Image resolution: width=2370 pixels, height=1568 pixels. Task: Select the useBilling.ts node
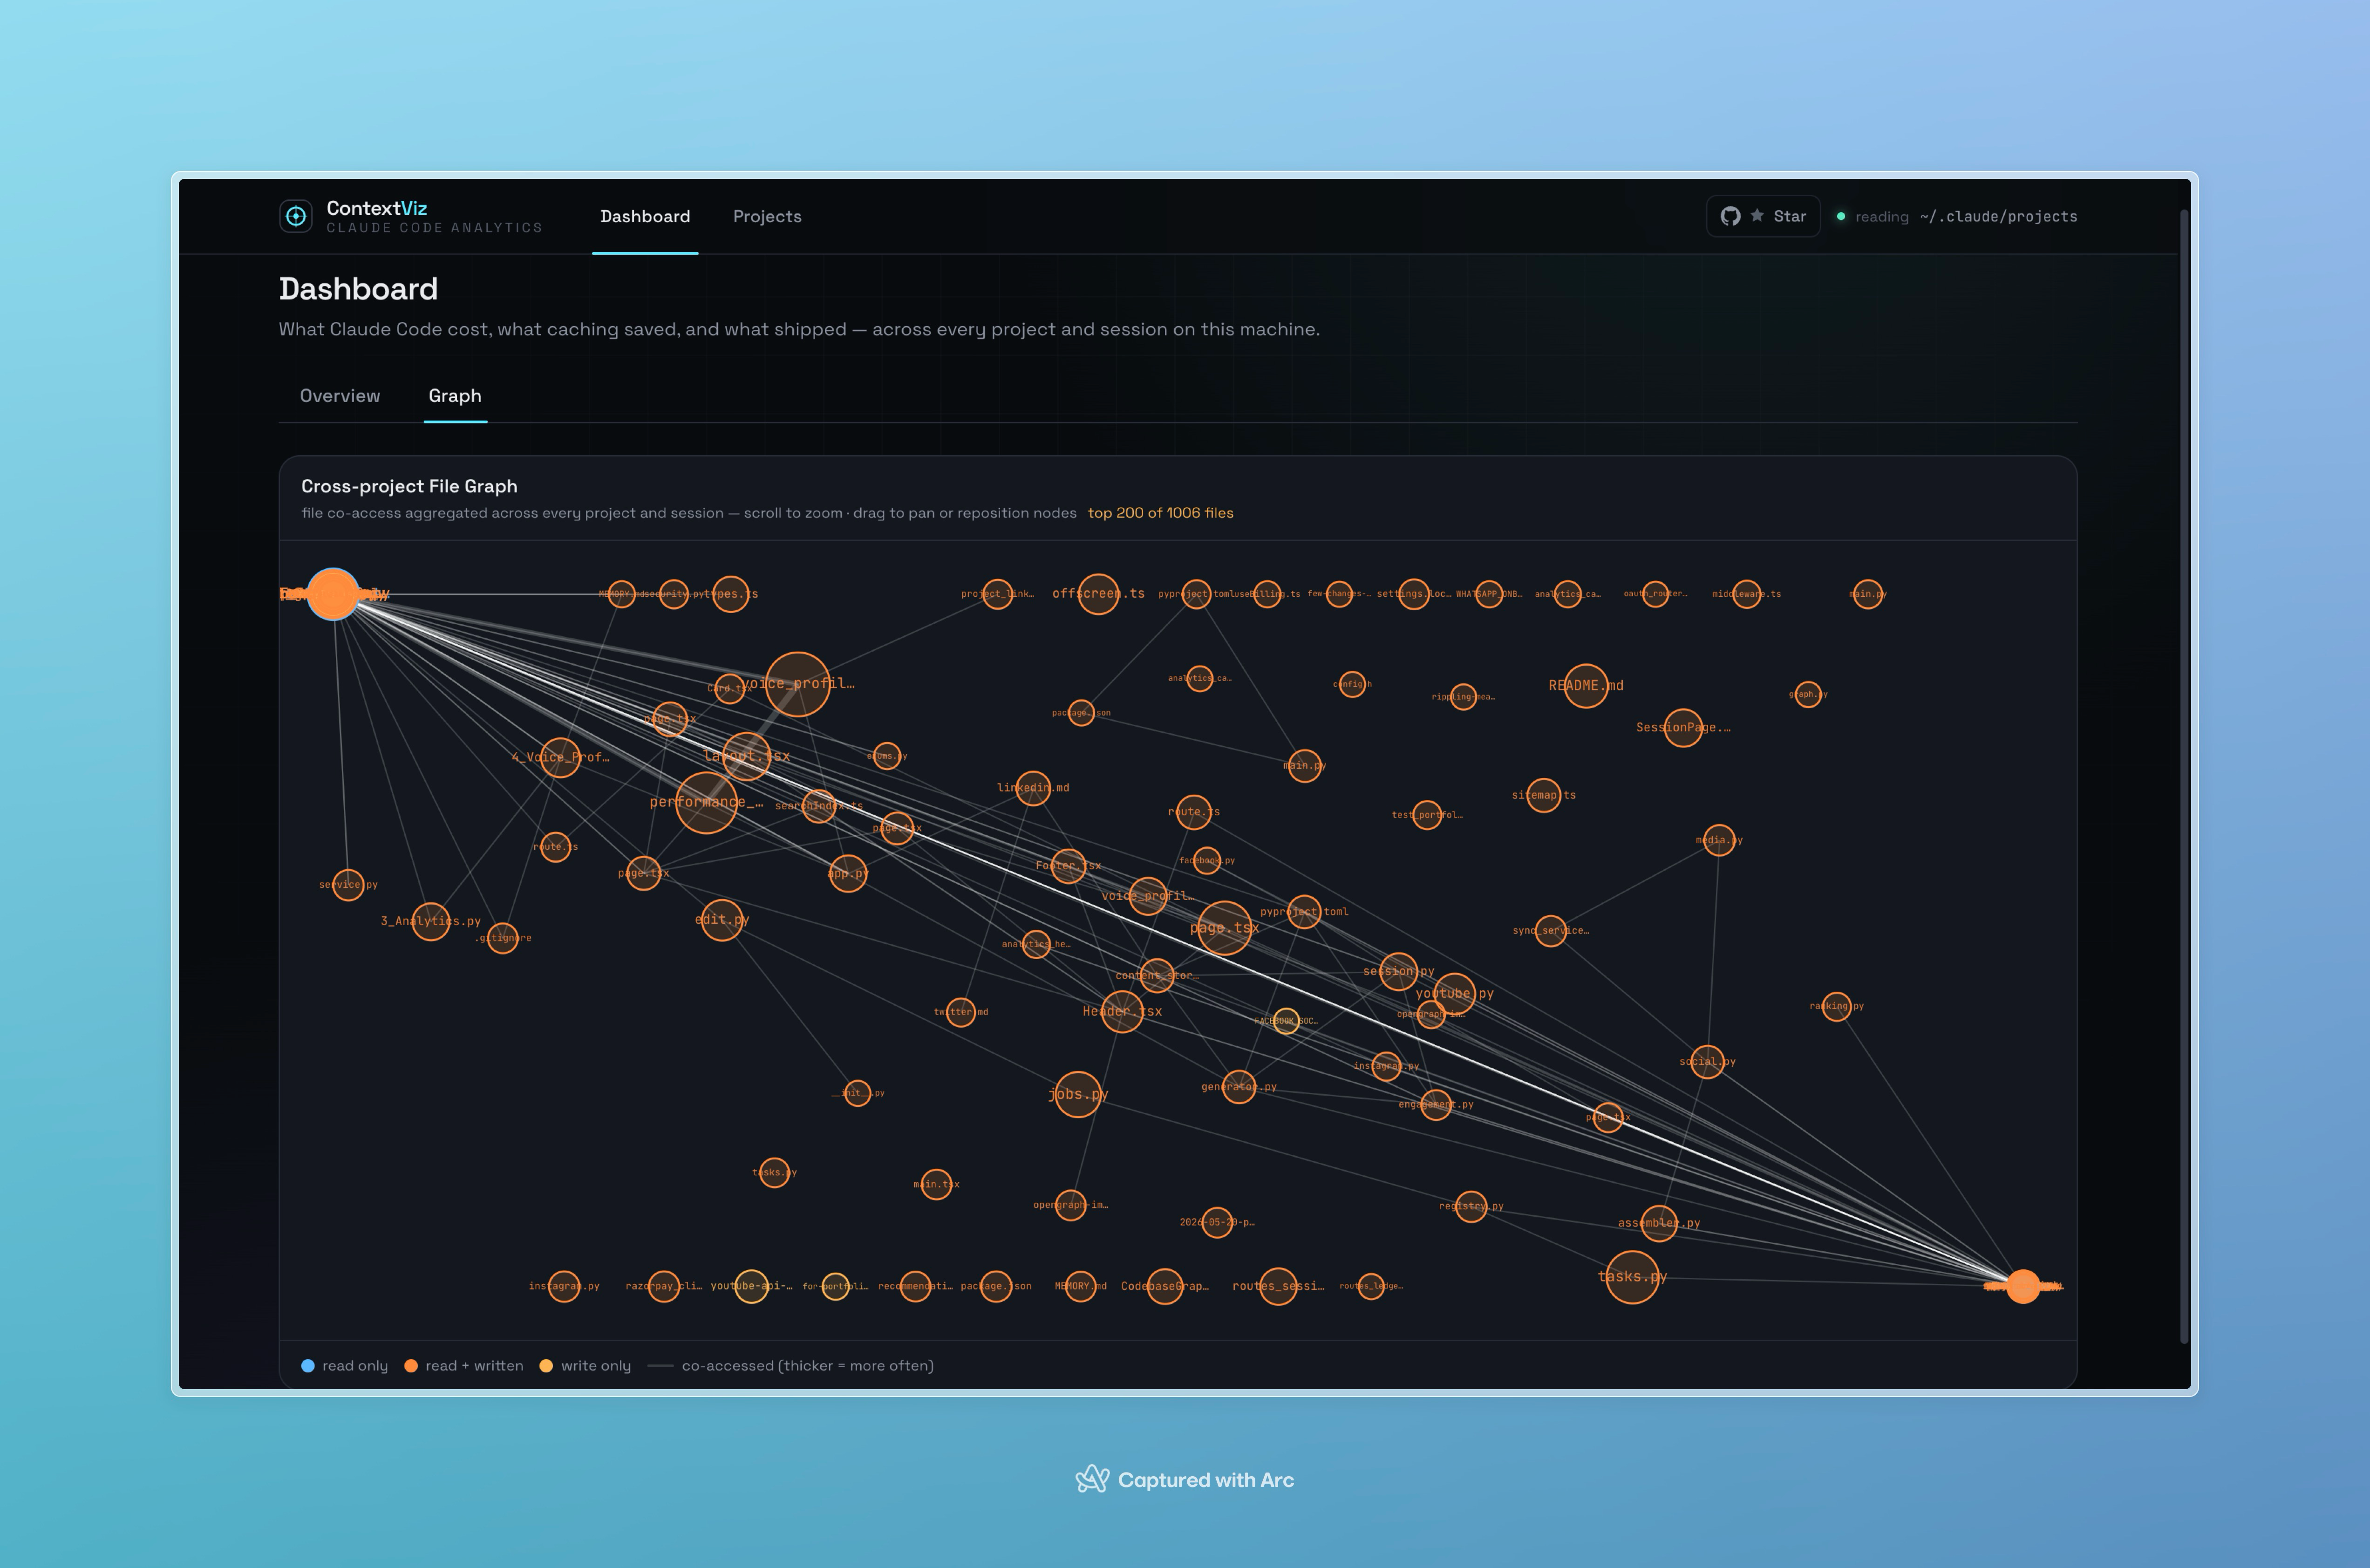pos(1266,594)
